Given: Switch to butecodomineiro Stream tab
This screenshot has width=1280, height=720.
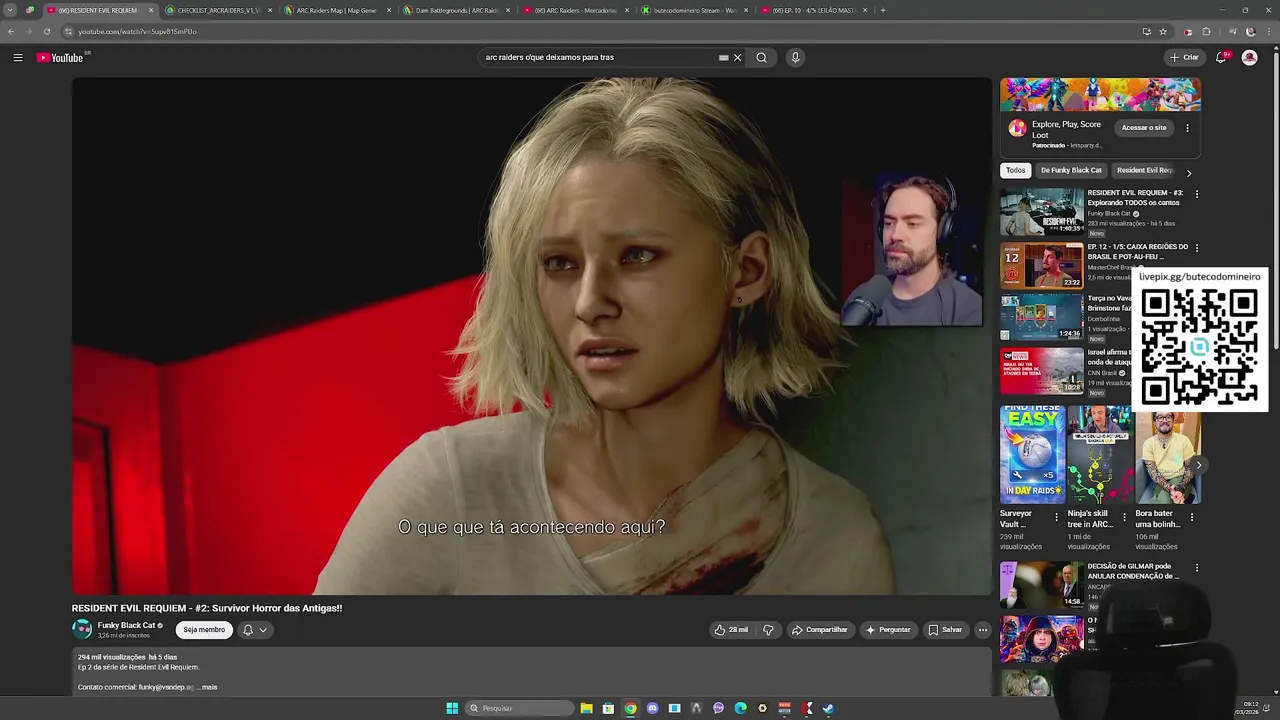Looking at the screenshot, I should coord(694,10).
